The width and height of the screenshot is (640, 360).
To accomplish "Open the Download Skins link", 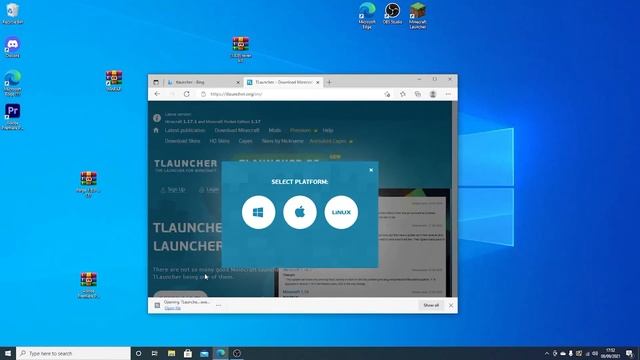I will click(182, 141).
